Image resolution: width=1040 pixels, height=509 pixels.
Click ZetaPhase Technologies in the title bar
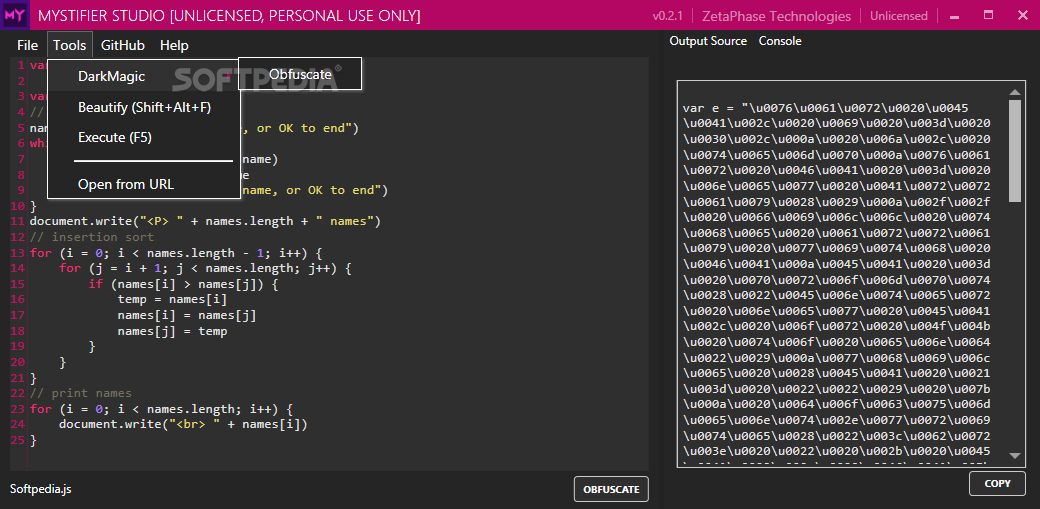(x=777, y=16)
